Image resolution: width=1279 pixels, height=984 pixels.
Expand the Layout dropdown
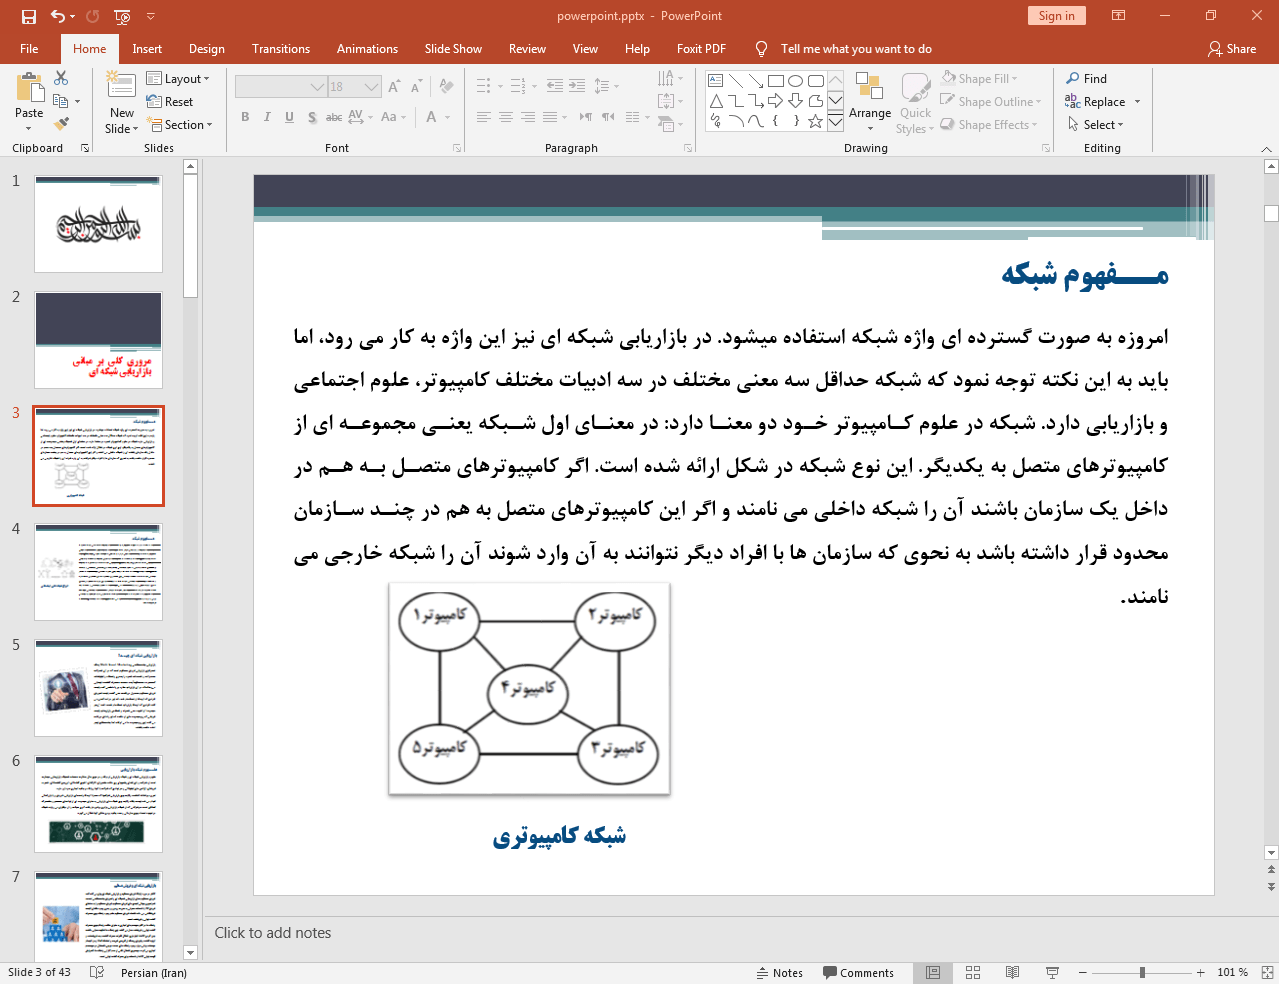coord(178,79)
